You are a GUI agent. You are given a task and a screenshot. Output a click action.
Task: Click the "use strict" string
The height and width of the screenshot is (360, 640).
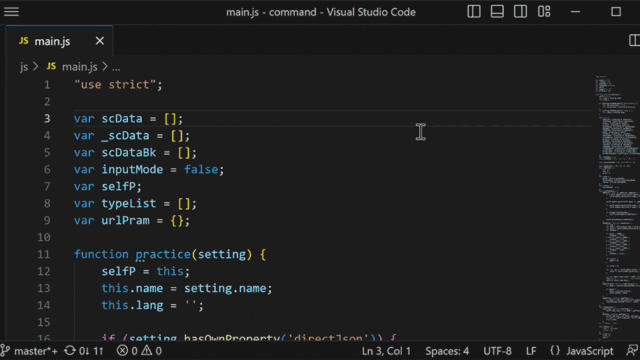115,84
